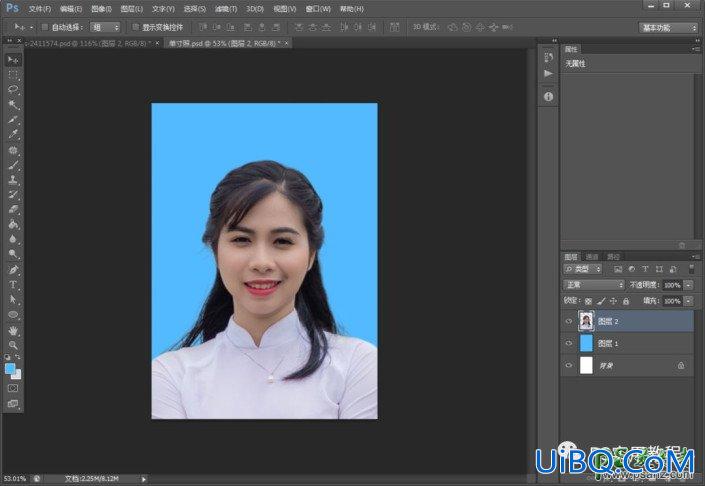Viewport: 705px width, 486px height.
Task: Open the auto-select 组 dropdown
Action: point(105,27)
